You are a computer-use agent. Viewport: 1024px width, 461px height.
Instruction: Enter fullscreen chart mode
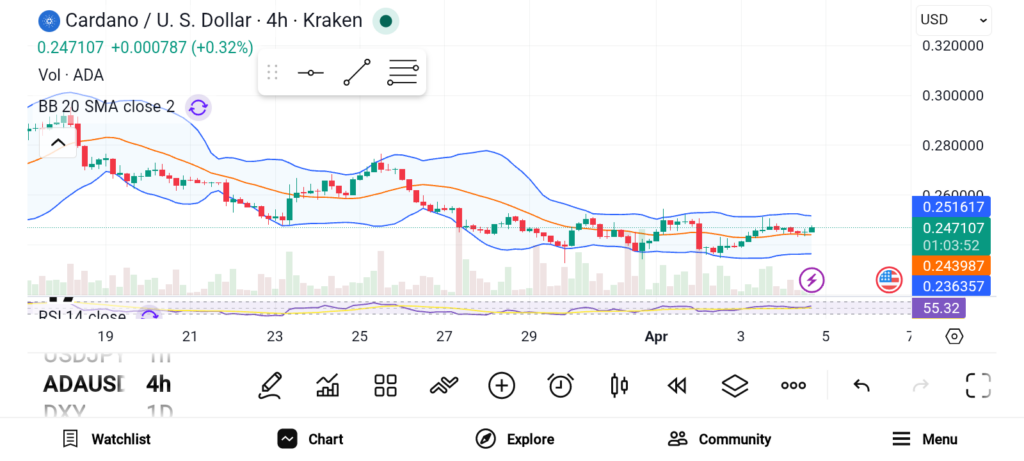tap(977, 385)
